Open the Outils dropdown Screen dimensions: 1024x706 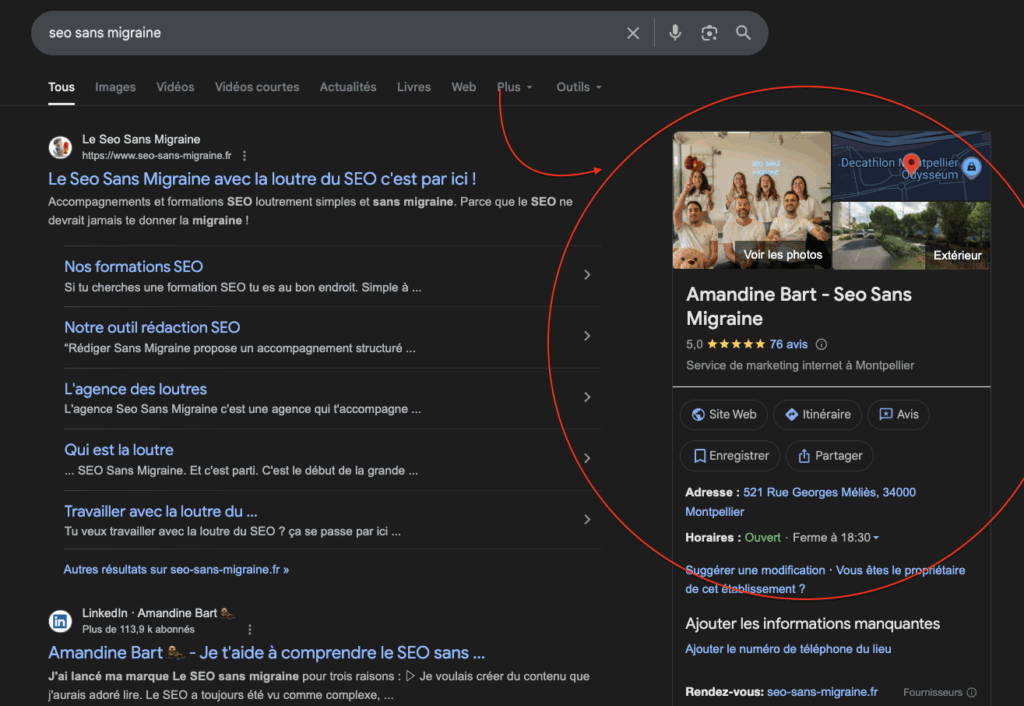click(579, 87)
